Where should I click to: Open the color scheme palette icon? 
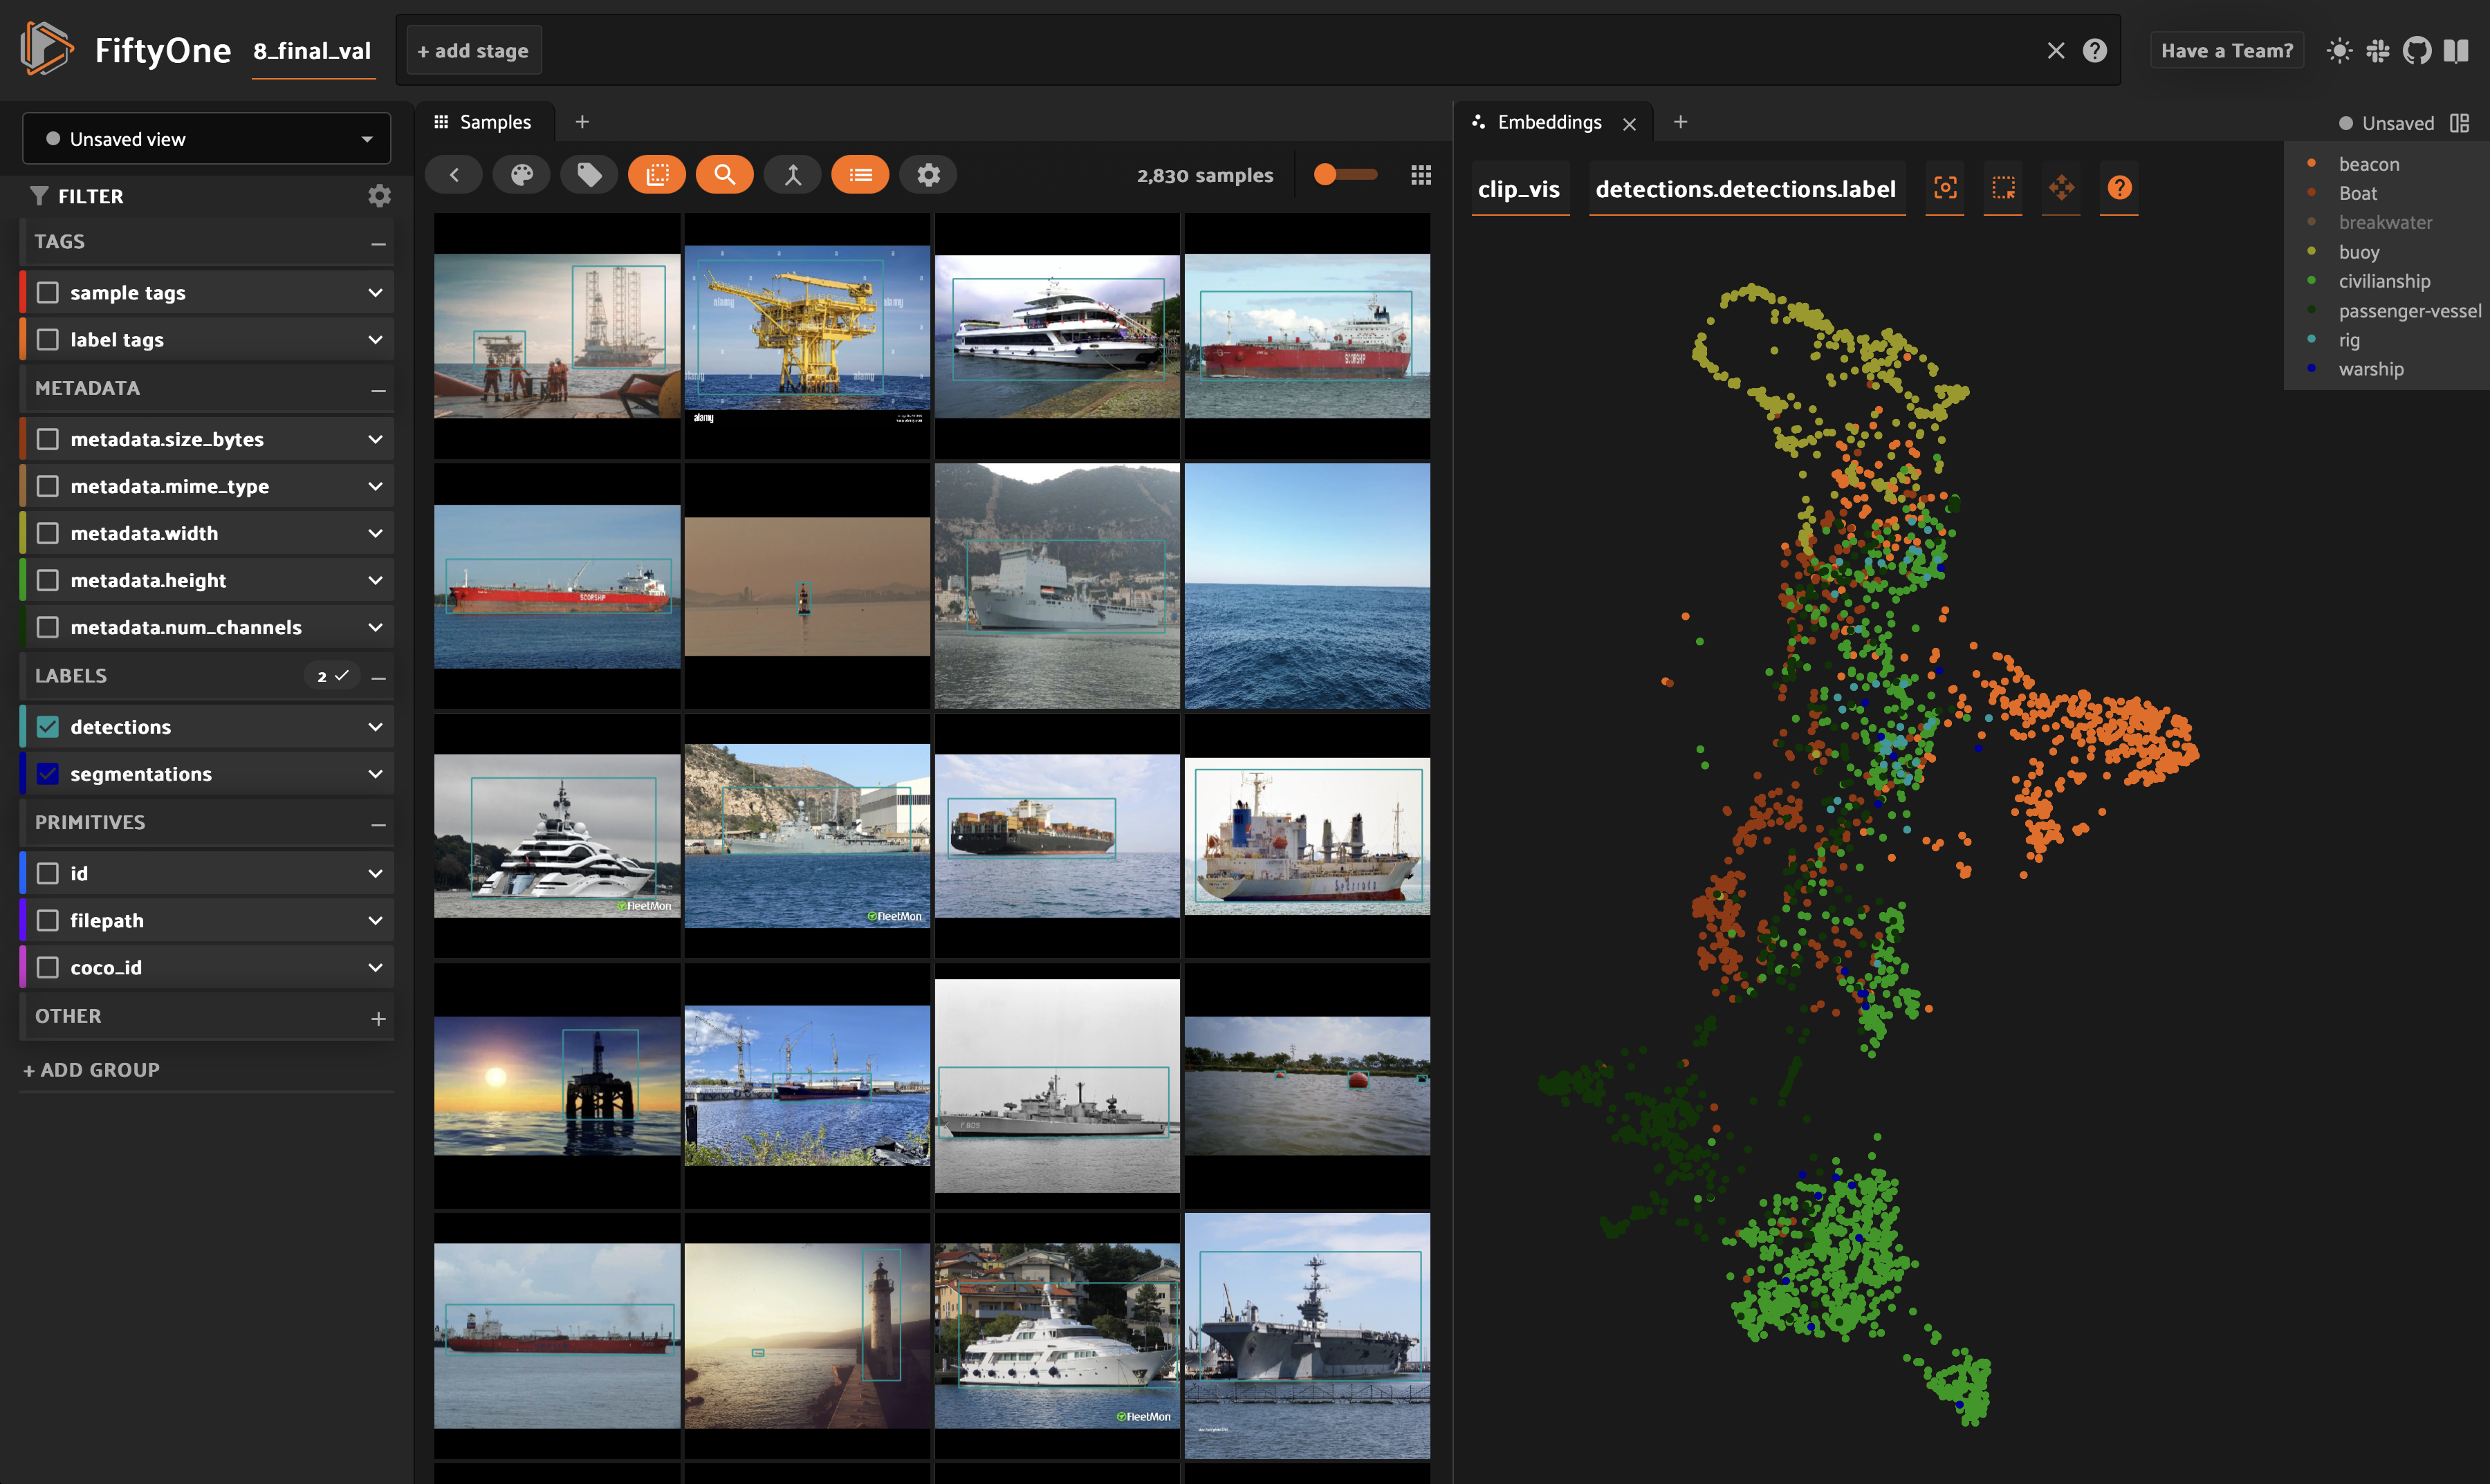[521, 175]
